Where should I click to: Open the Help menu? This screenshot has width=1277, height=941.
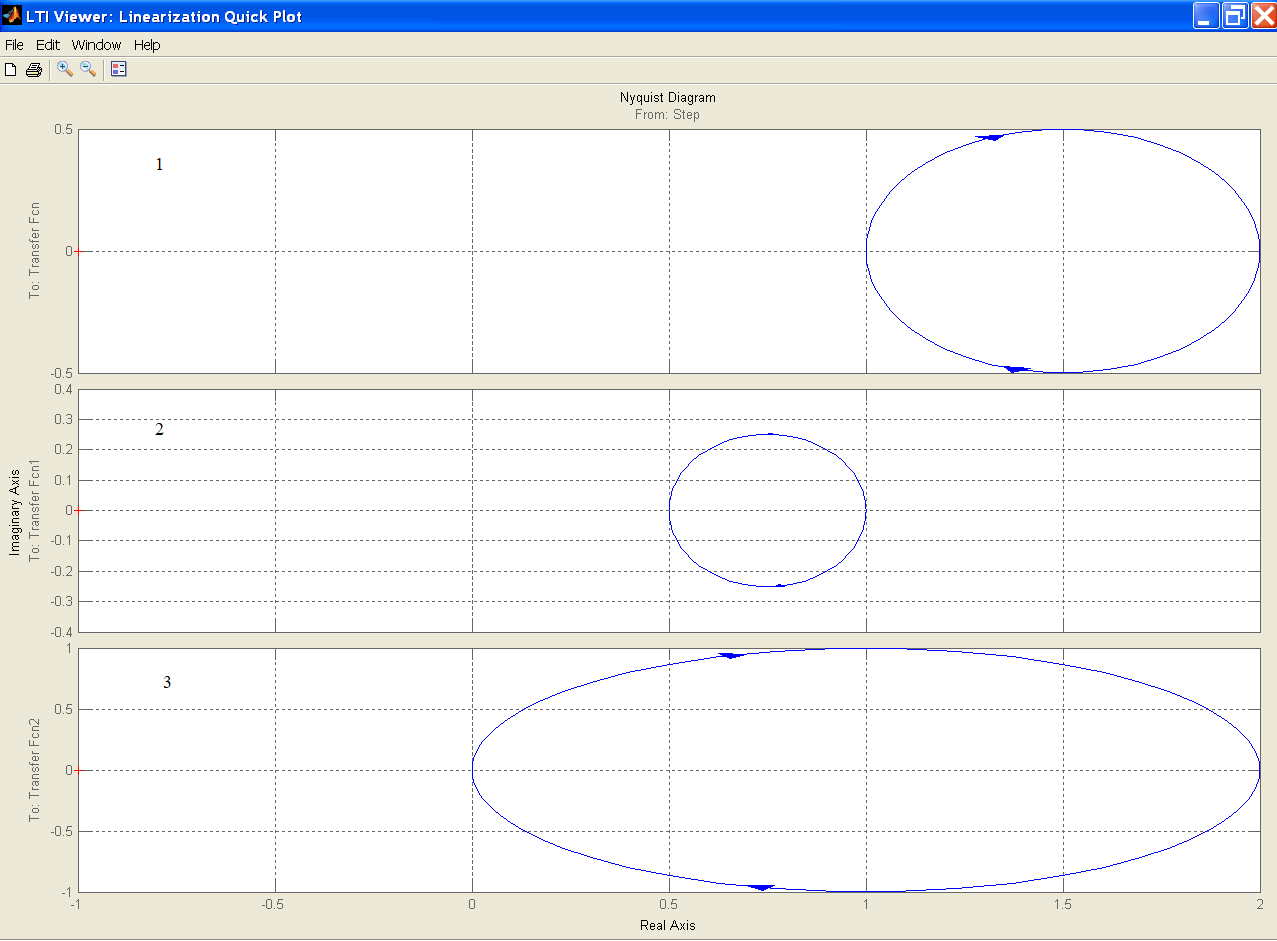click(x=147, y=45)
